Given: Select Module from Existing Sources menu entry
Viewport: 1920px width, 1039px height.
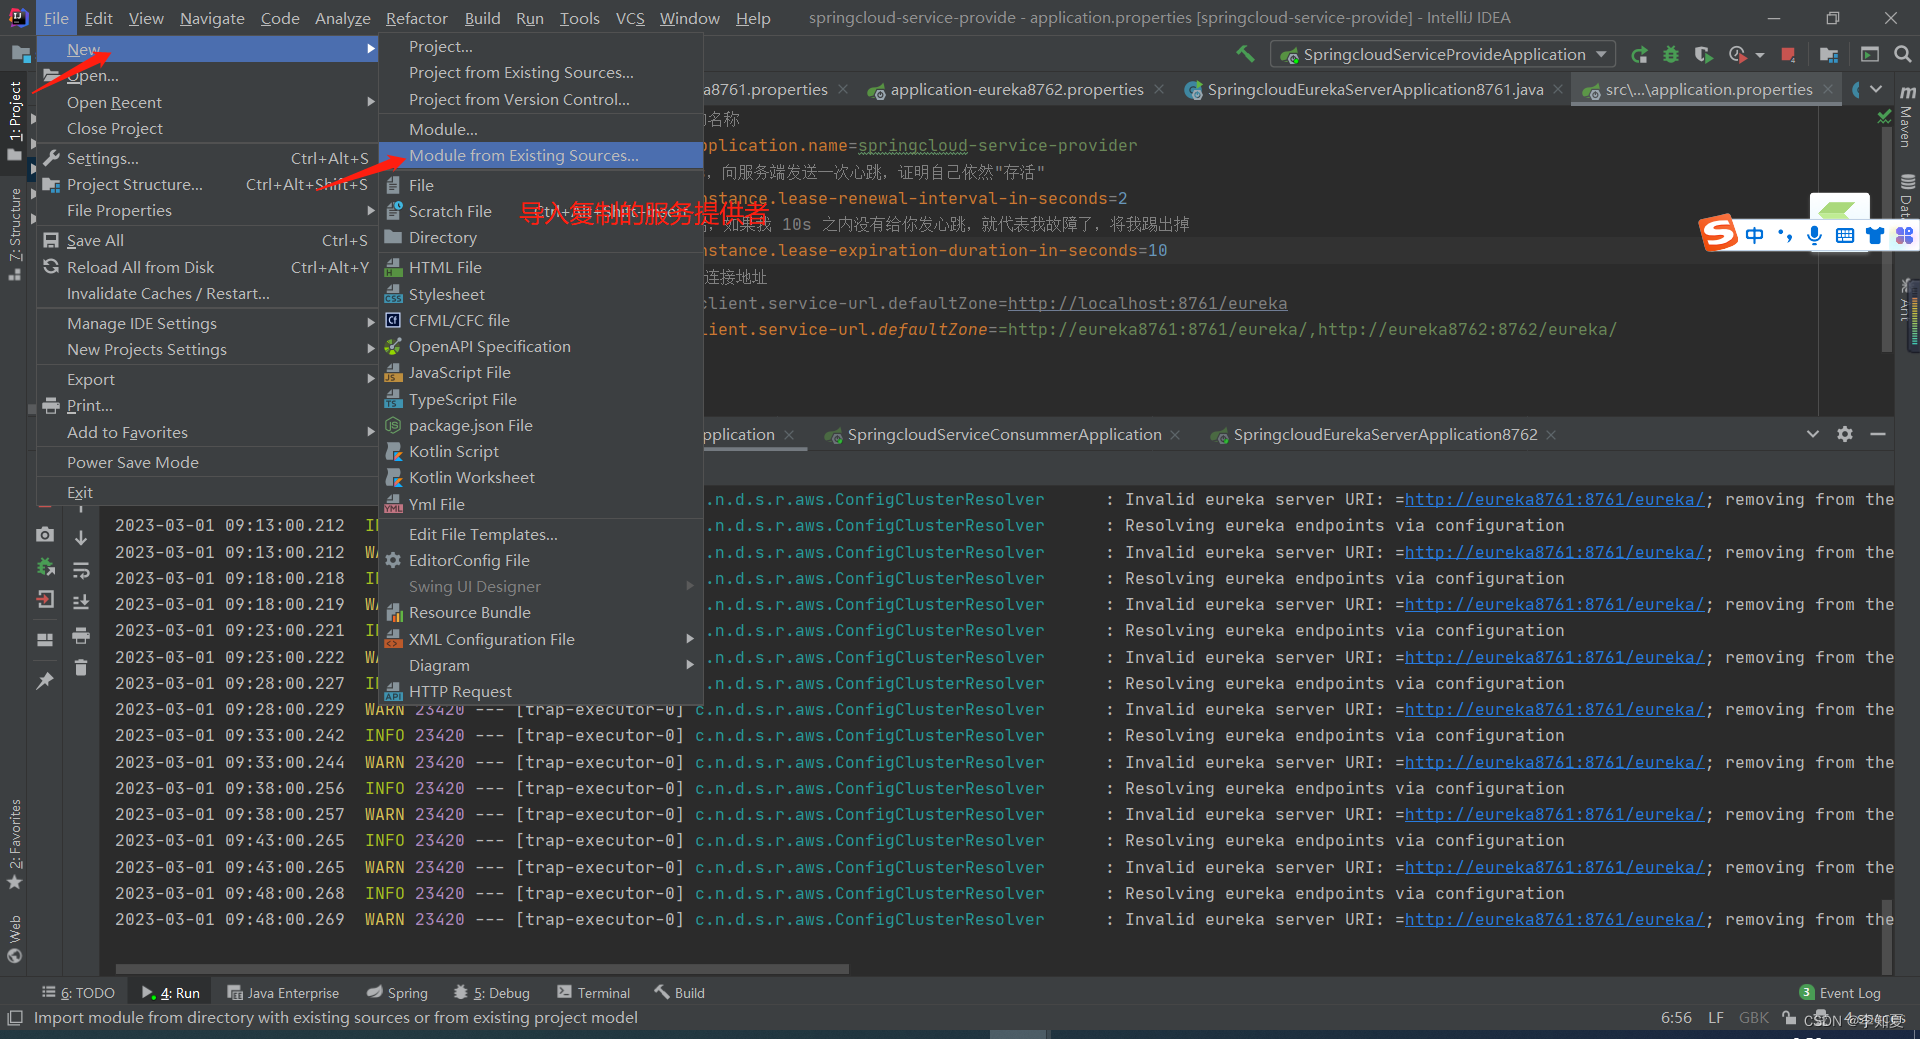Looking at the screenshot, I should 541,155.
